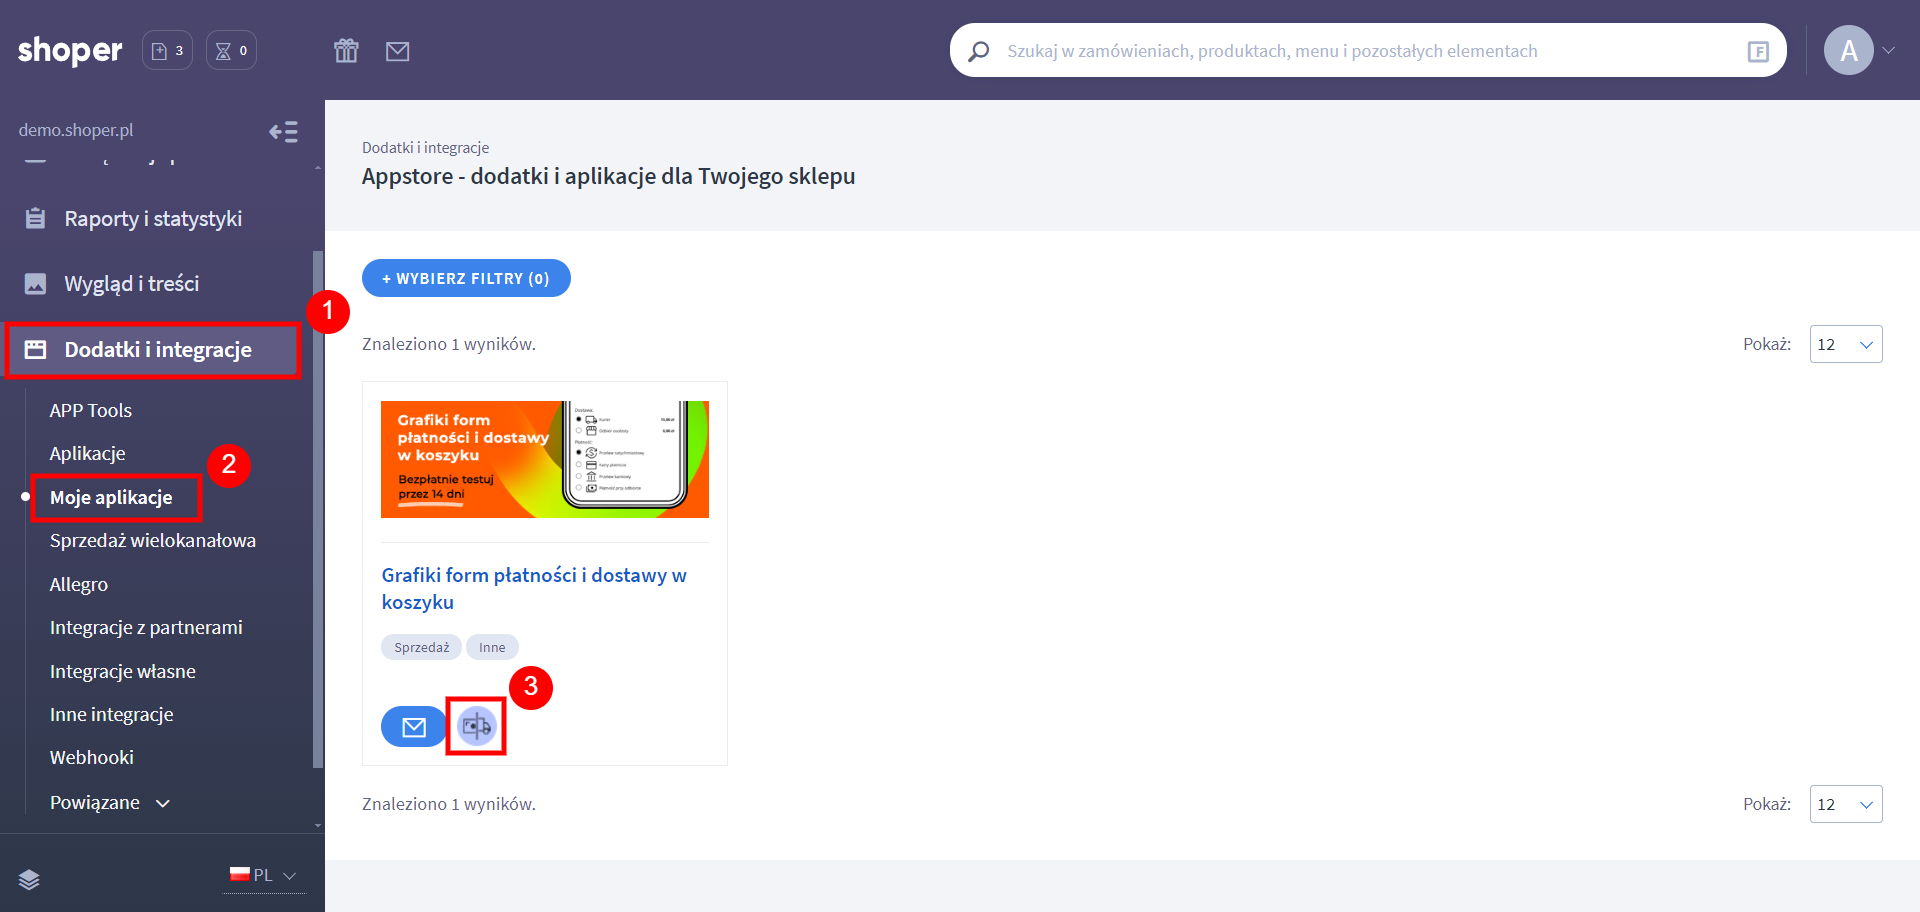Open Raporty i statystyki menu
Viewport: 1920px width, 912px height.
[153, 219]
